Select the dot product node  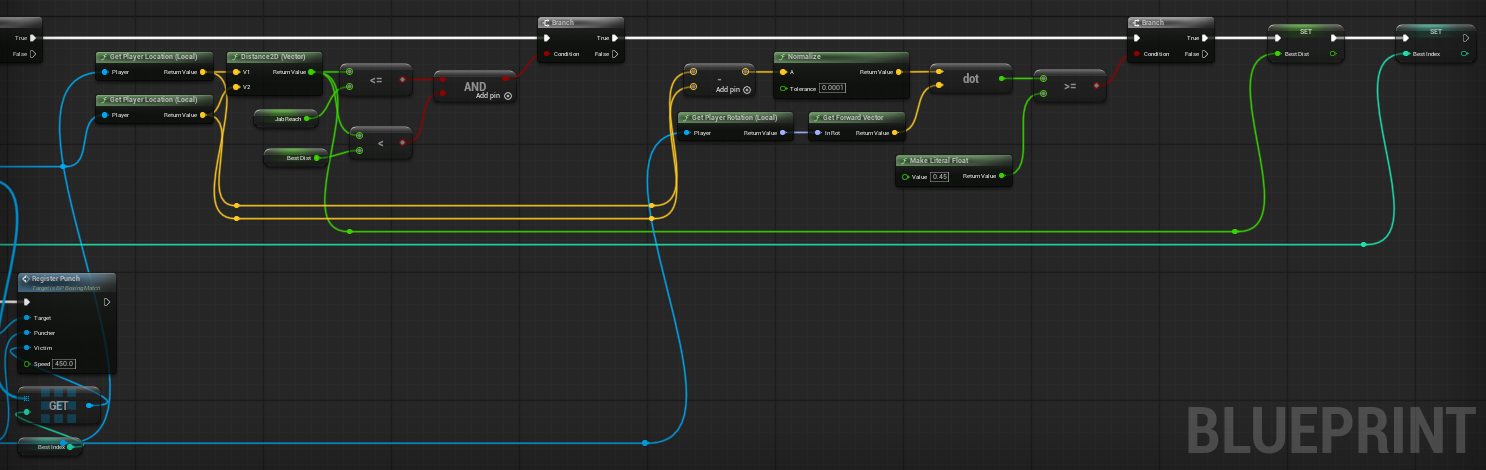click(970, 79)
